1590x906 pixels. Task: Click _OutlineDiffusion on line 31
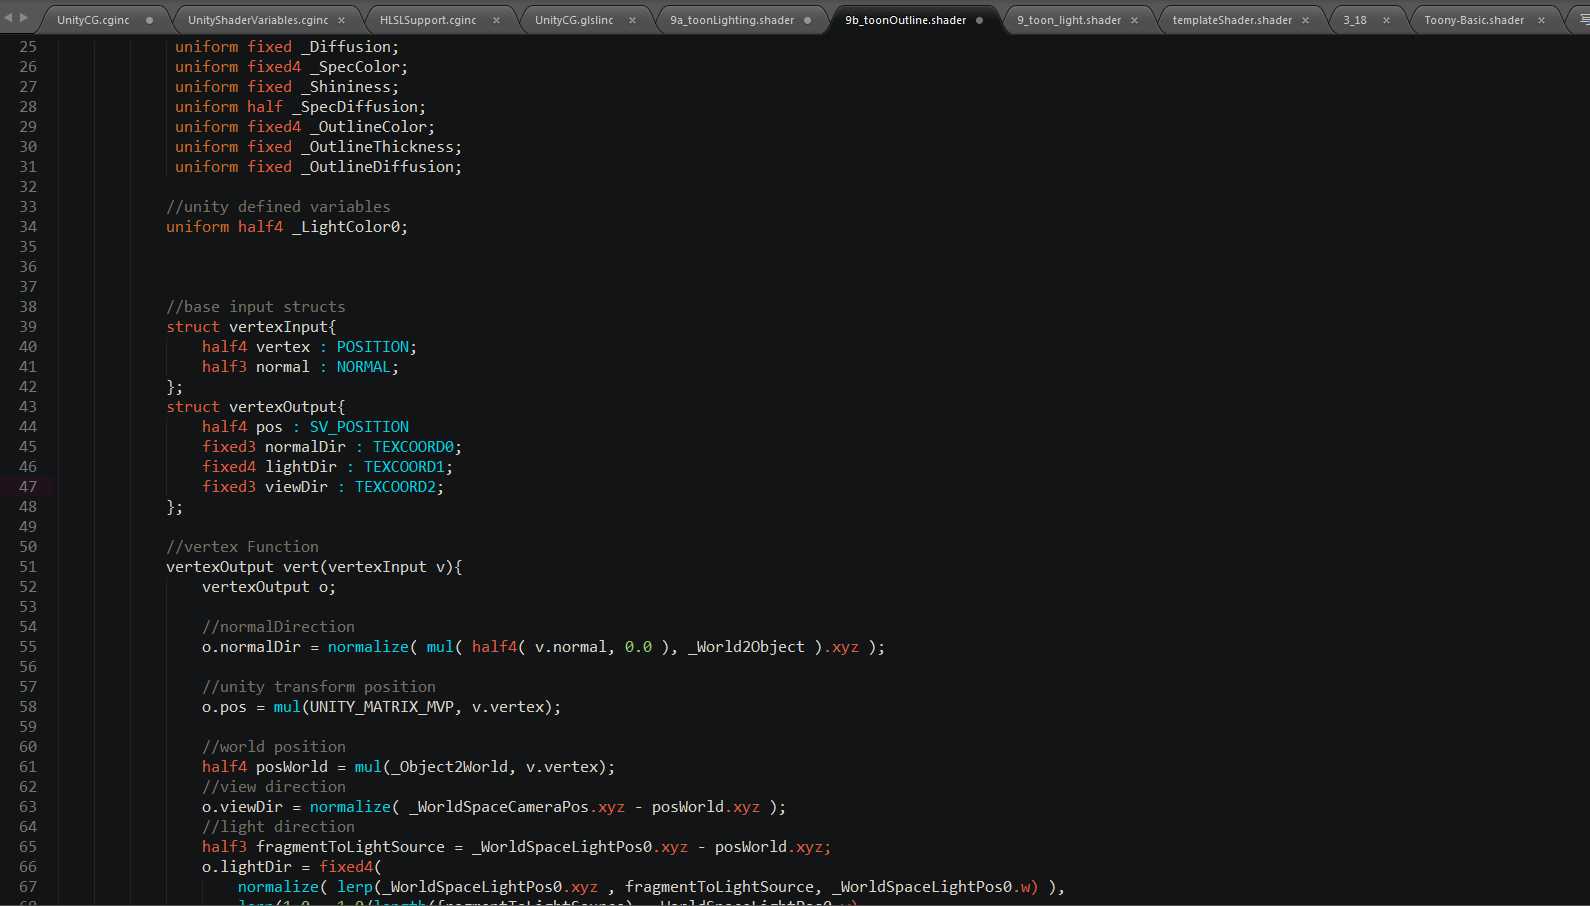click(x=377, y=167)
